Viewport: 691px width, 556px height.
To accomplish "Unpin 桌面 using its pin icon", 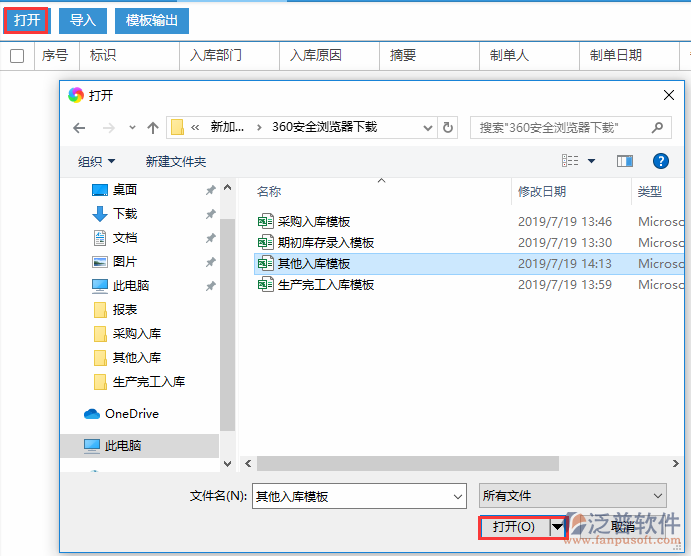I will [211, 190].
